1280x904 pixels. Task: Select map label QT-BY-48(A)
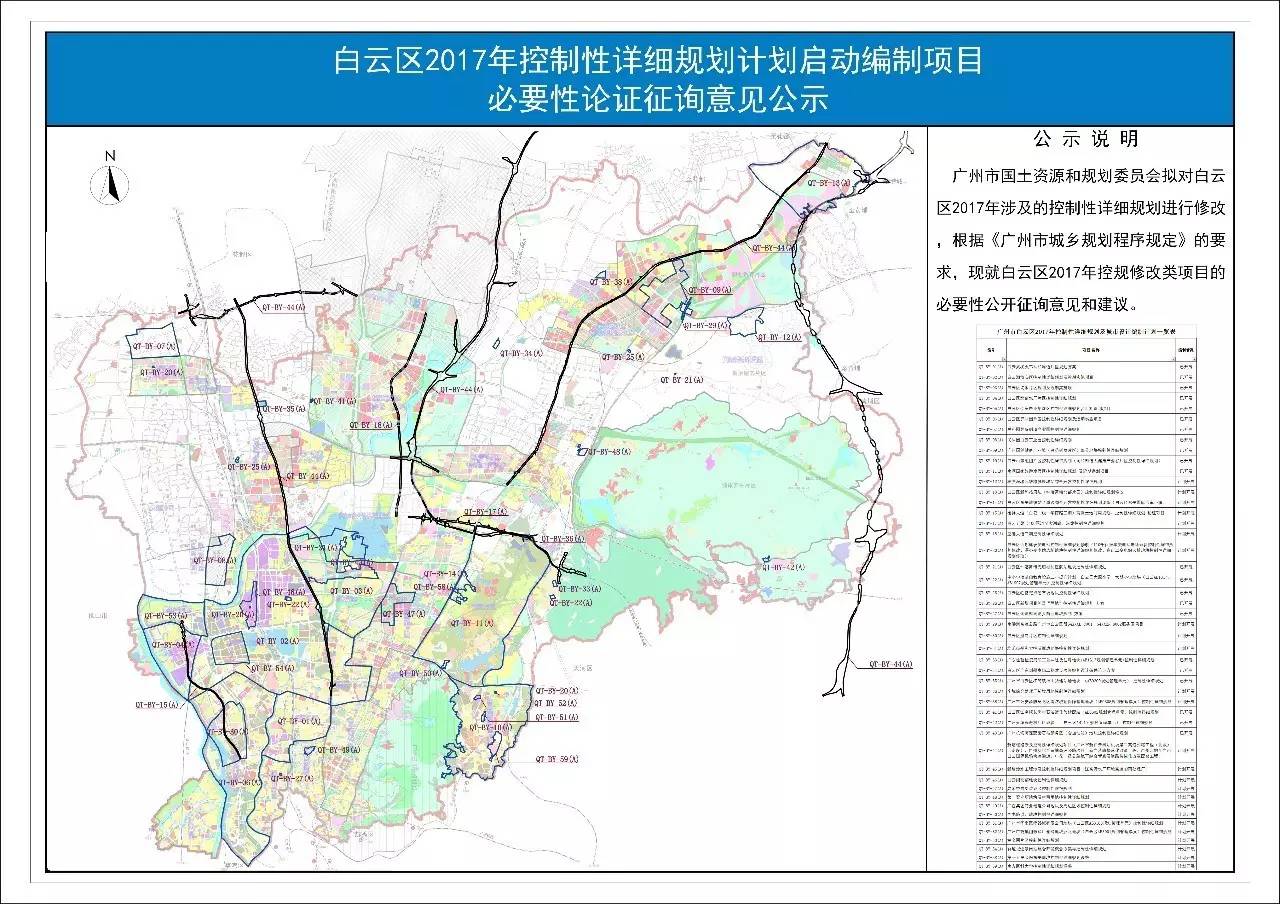(x=610, y=452)
